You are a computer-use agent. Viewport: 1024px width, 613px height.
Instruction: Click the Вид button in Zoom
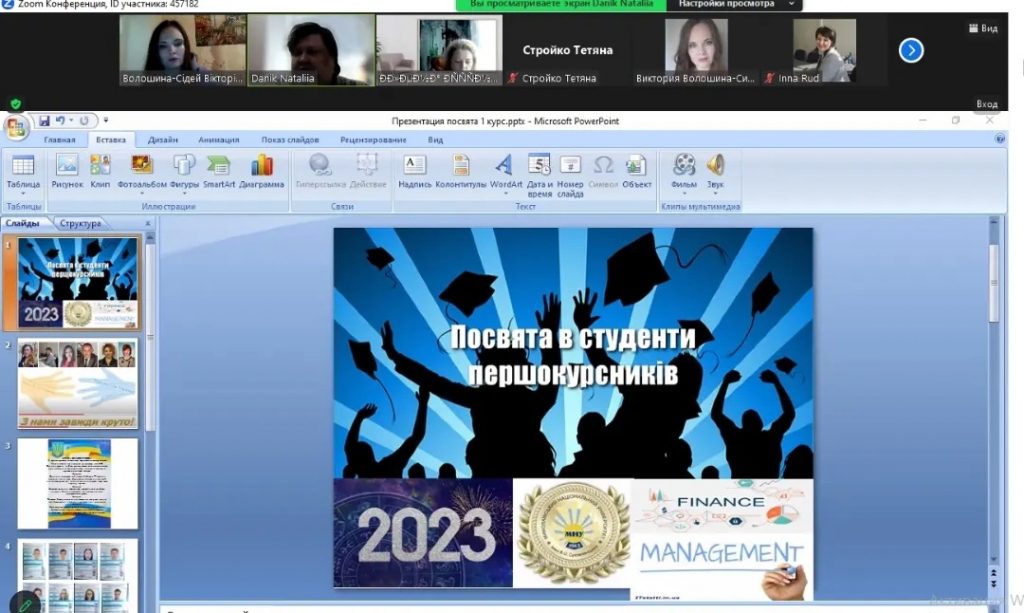983,28
